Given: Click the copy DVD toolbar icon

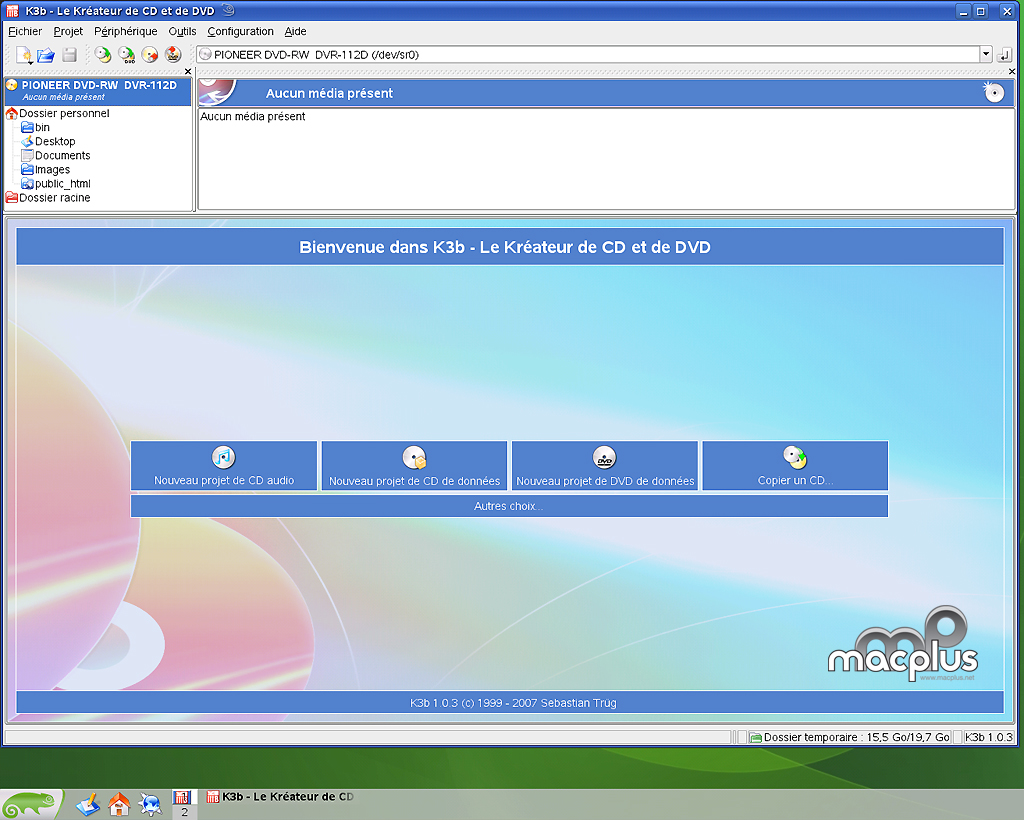Looking at the screenshot, I should click(126, 55).
